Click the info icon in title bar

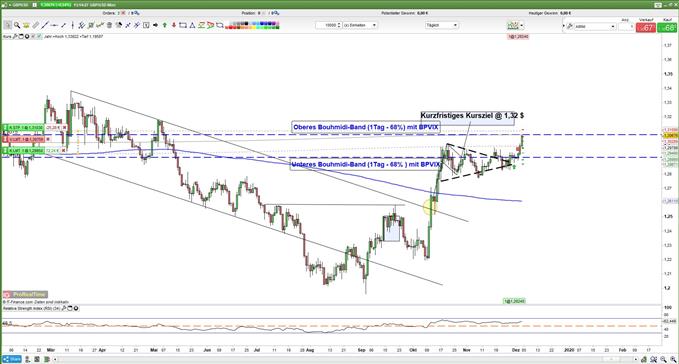[x=34, y=5]
